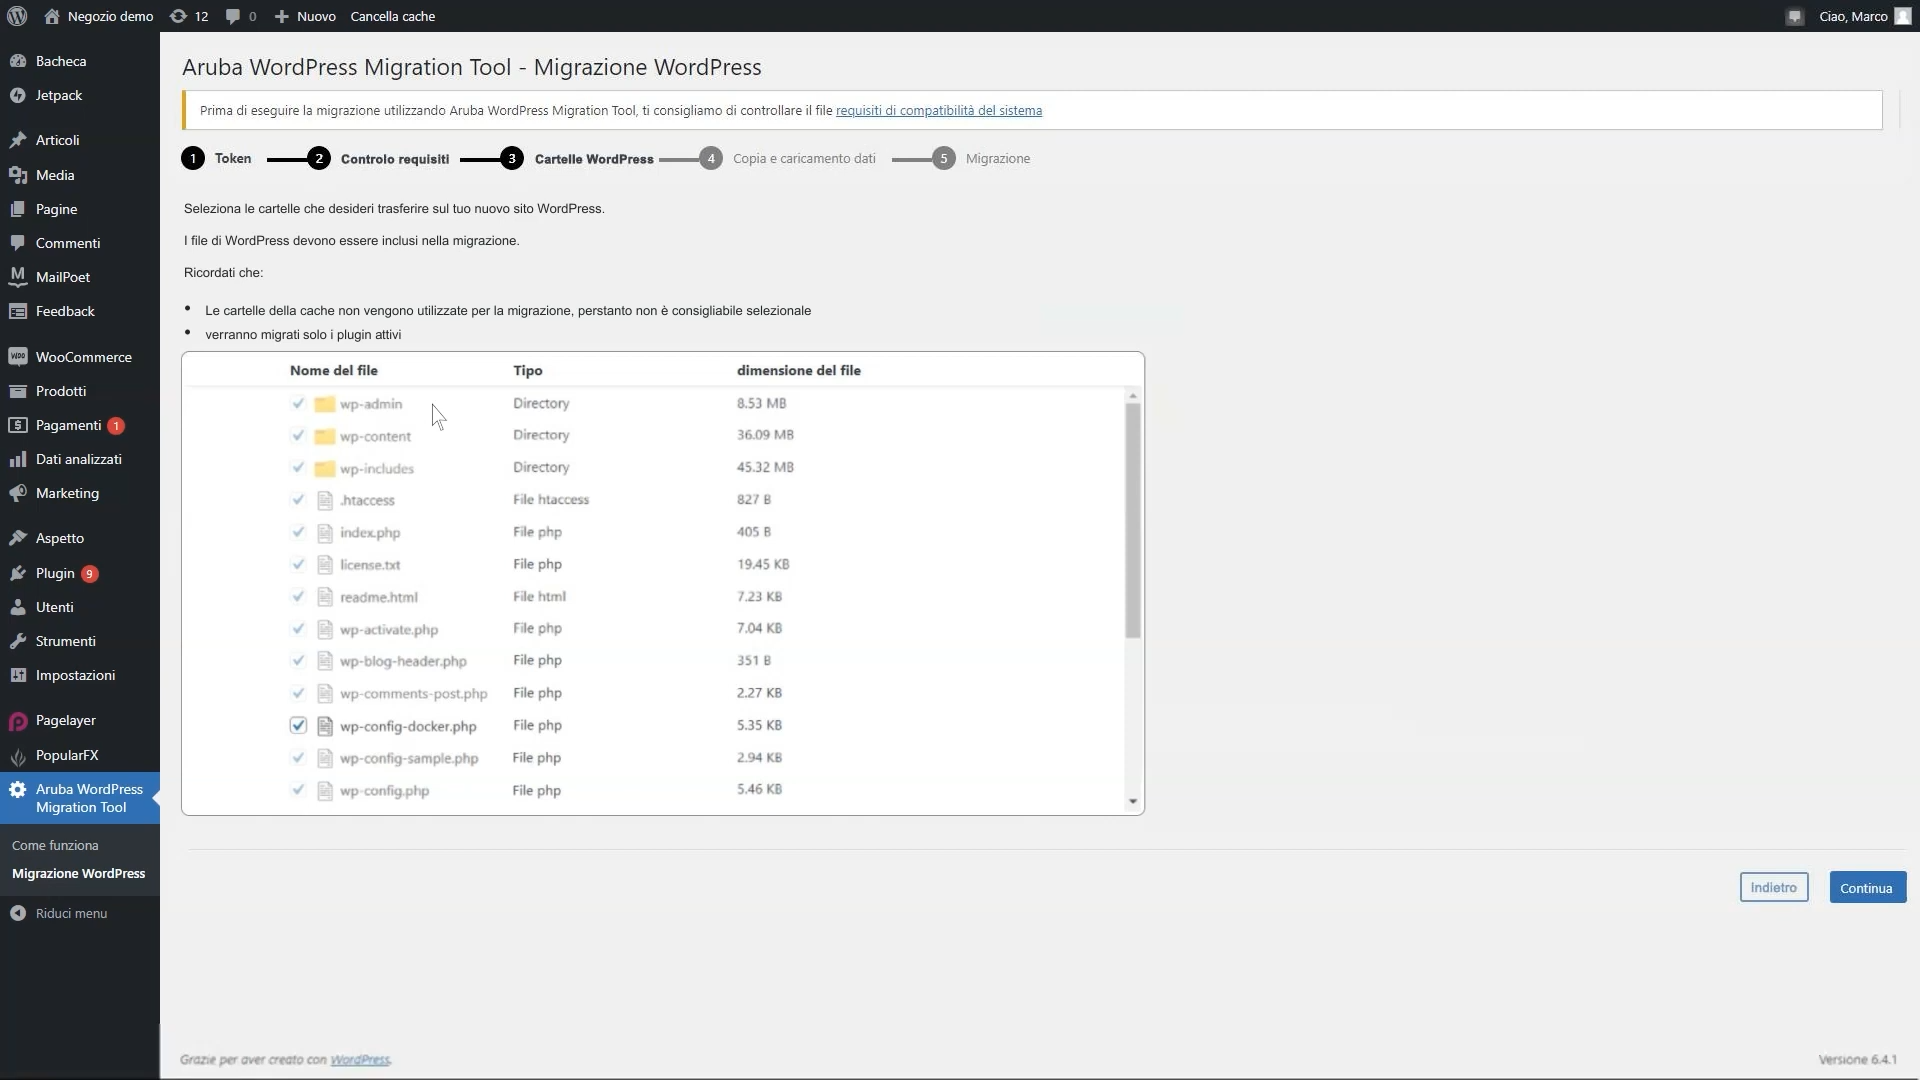Viewport: 1920px width, 1080px height.
Task: Open the WordPress footer link
Action: point(360,1059)
